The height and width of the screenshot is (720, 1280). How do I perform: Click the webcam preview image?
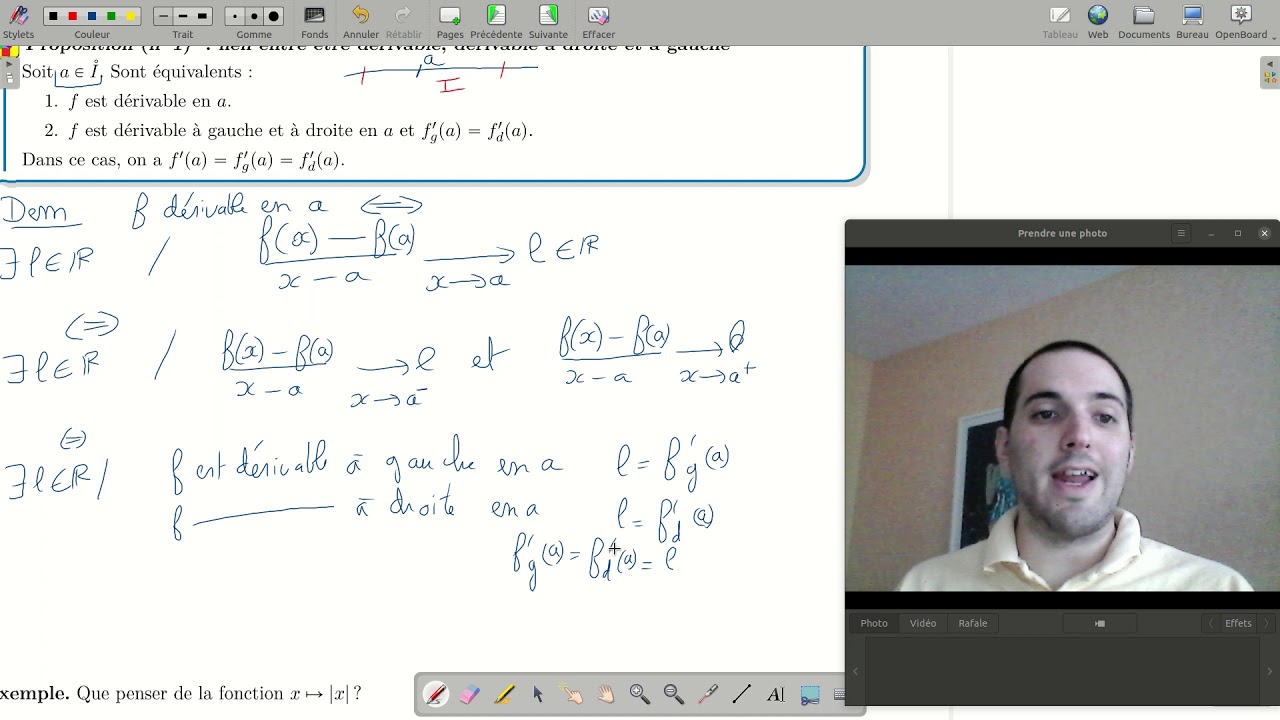pyautogui.click(x=1062, y=428)
